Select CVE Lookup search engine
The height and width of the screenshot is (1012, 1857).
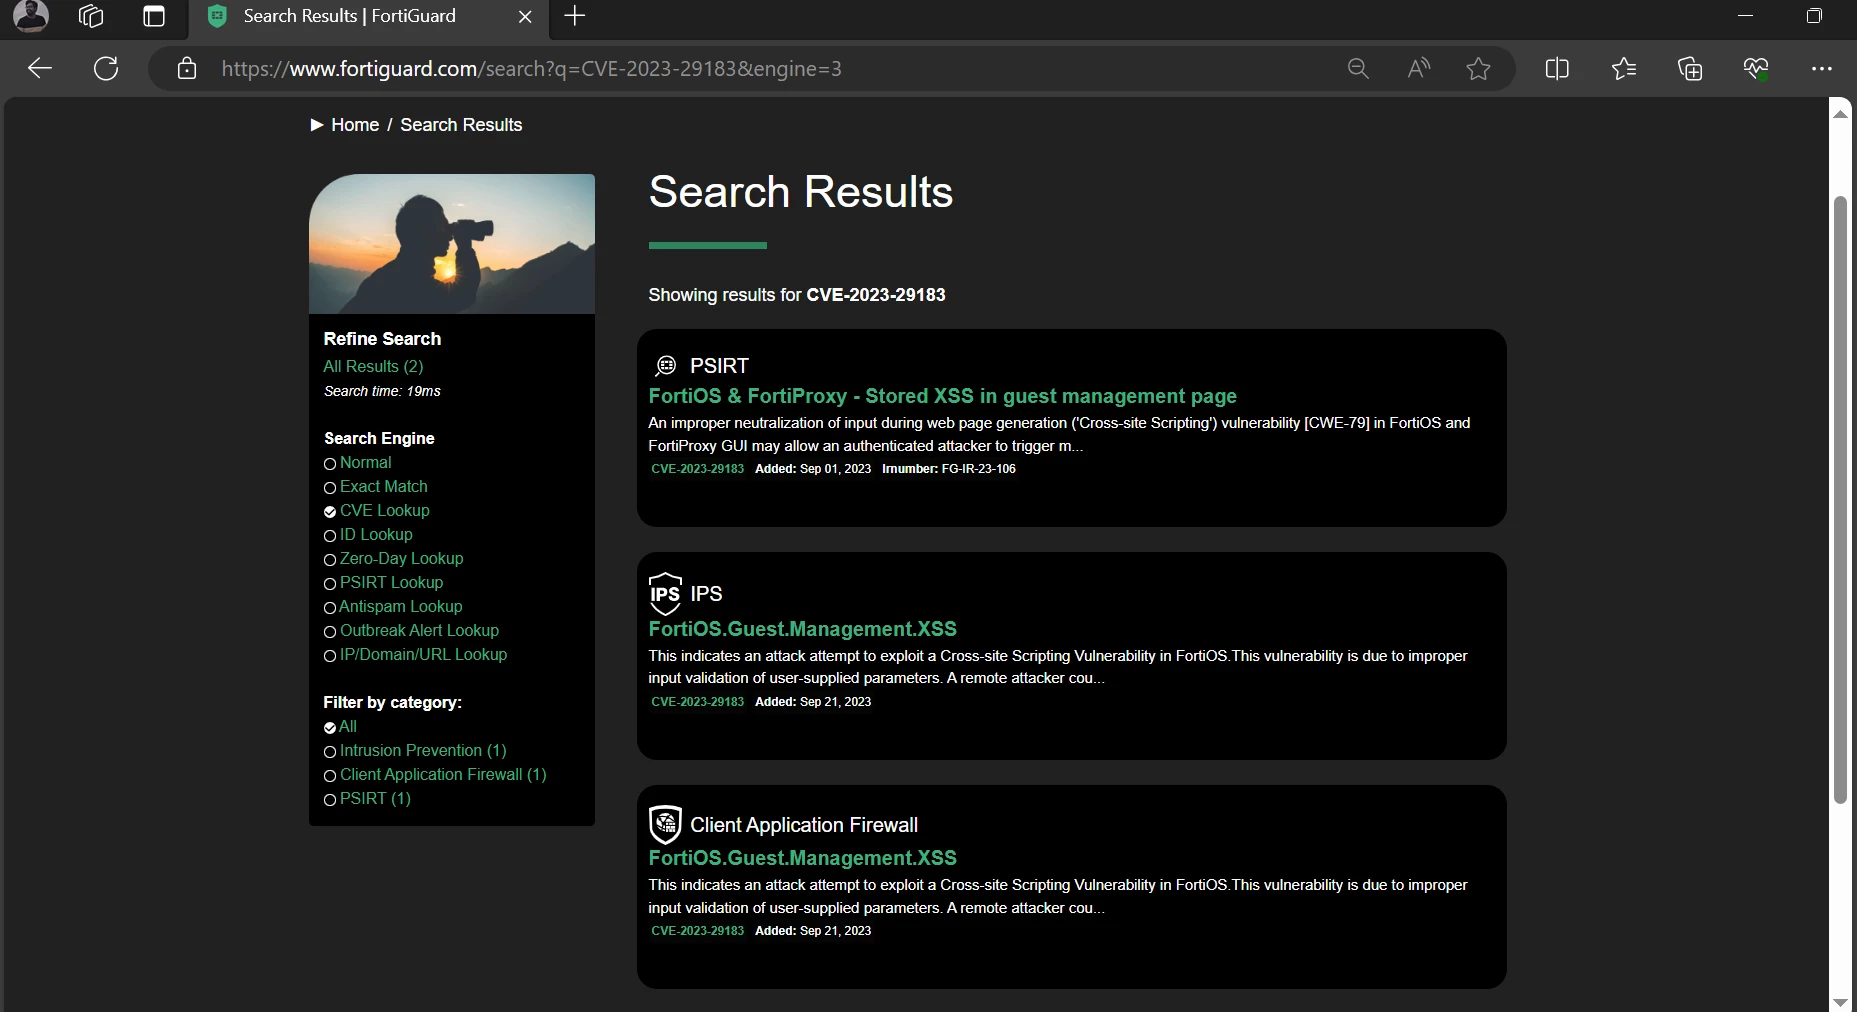pyautogui.click(x=377, y=511)
